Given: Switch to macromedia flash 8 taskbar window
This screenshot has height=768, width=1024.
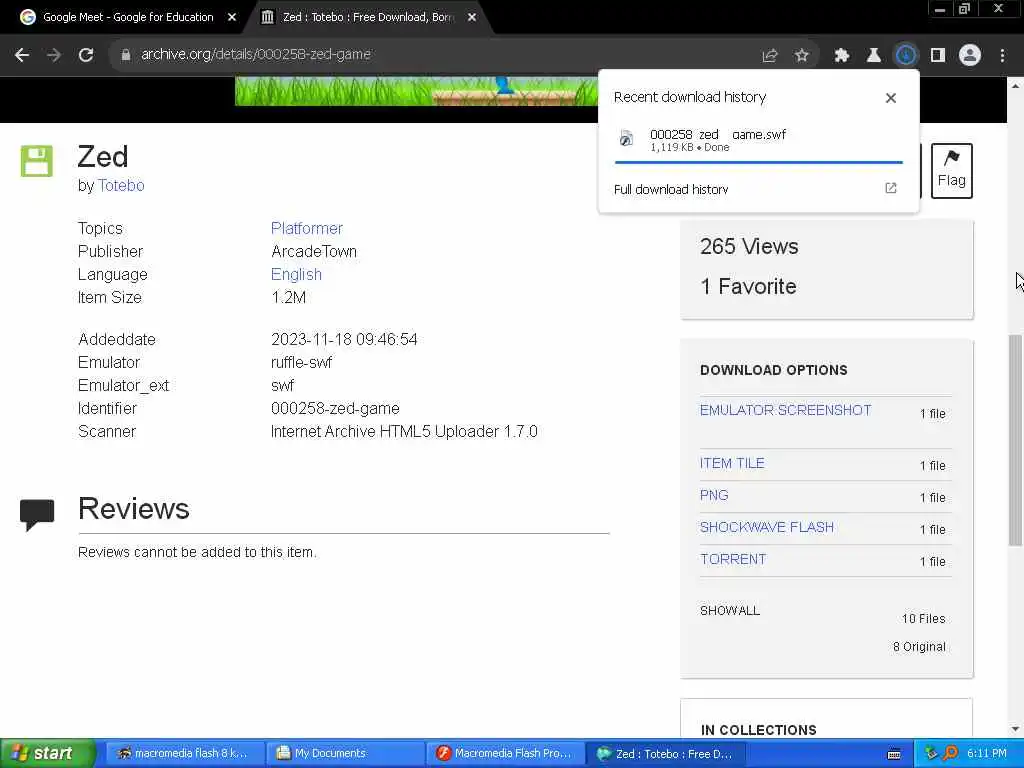Looking at the screenshot, I should coord(184,754).
